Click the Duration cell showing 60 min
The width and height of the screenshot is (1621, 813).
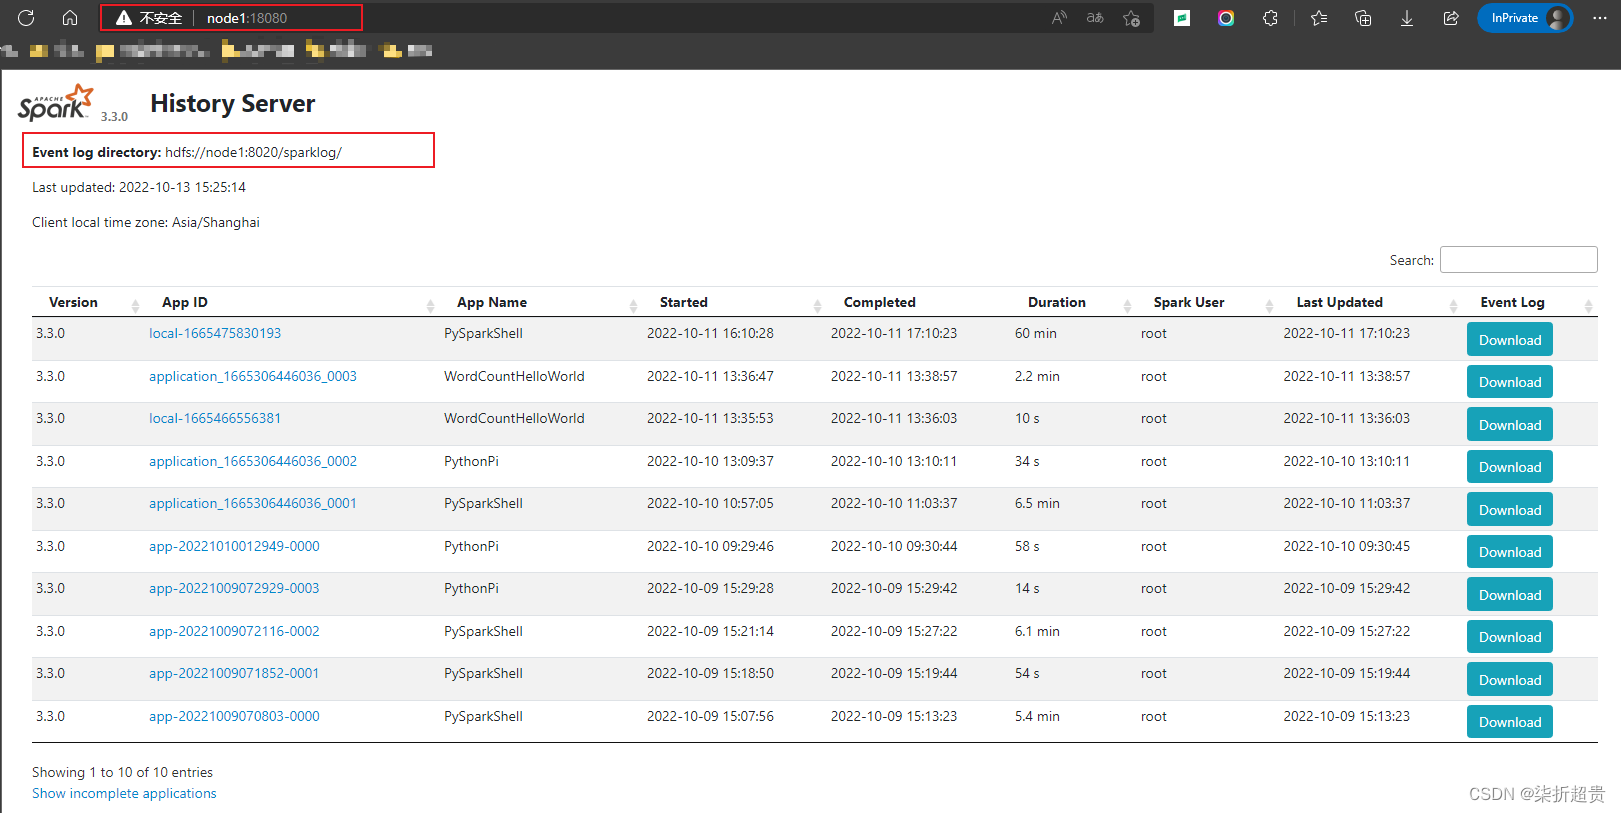coord(1036,333)
